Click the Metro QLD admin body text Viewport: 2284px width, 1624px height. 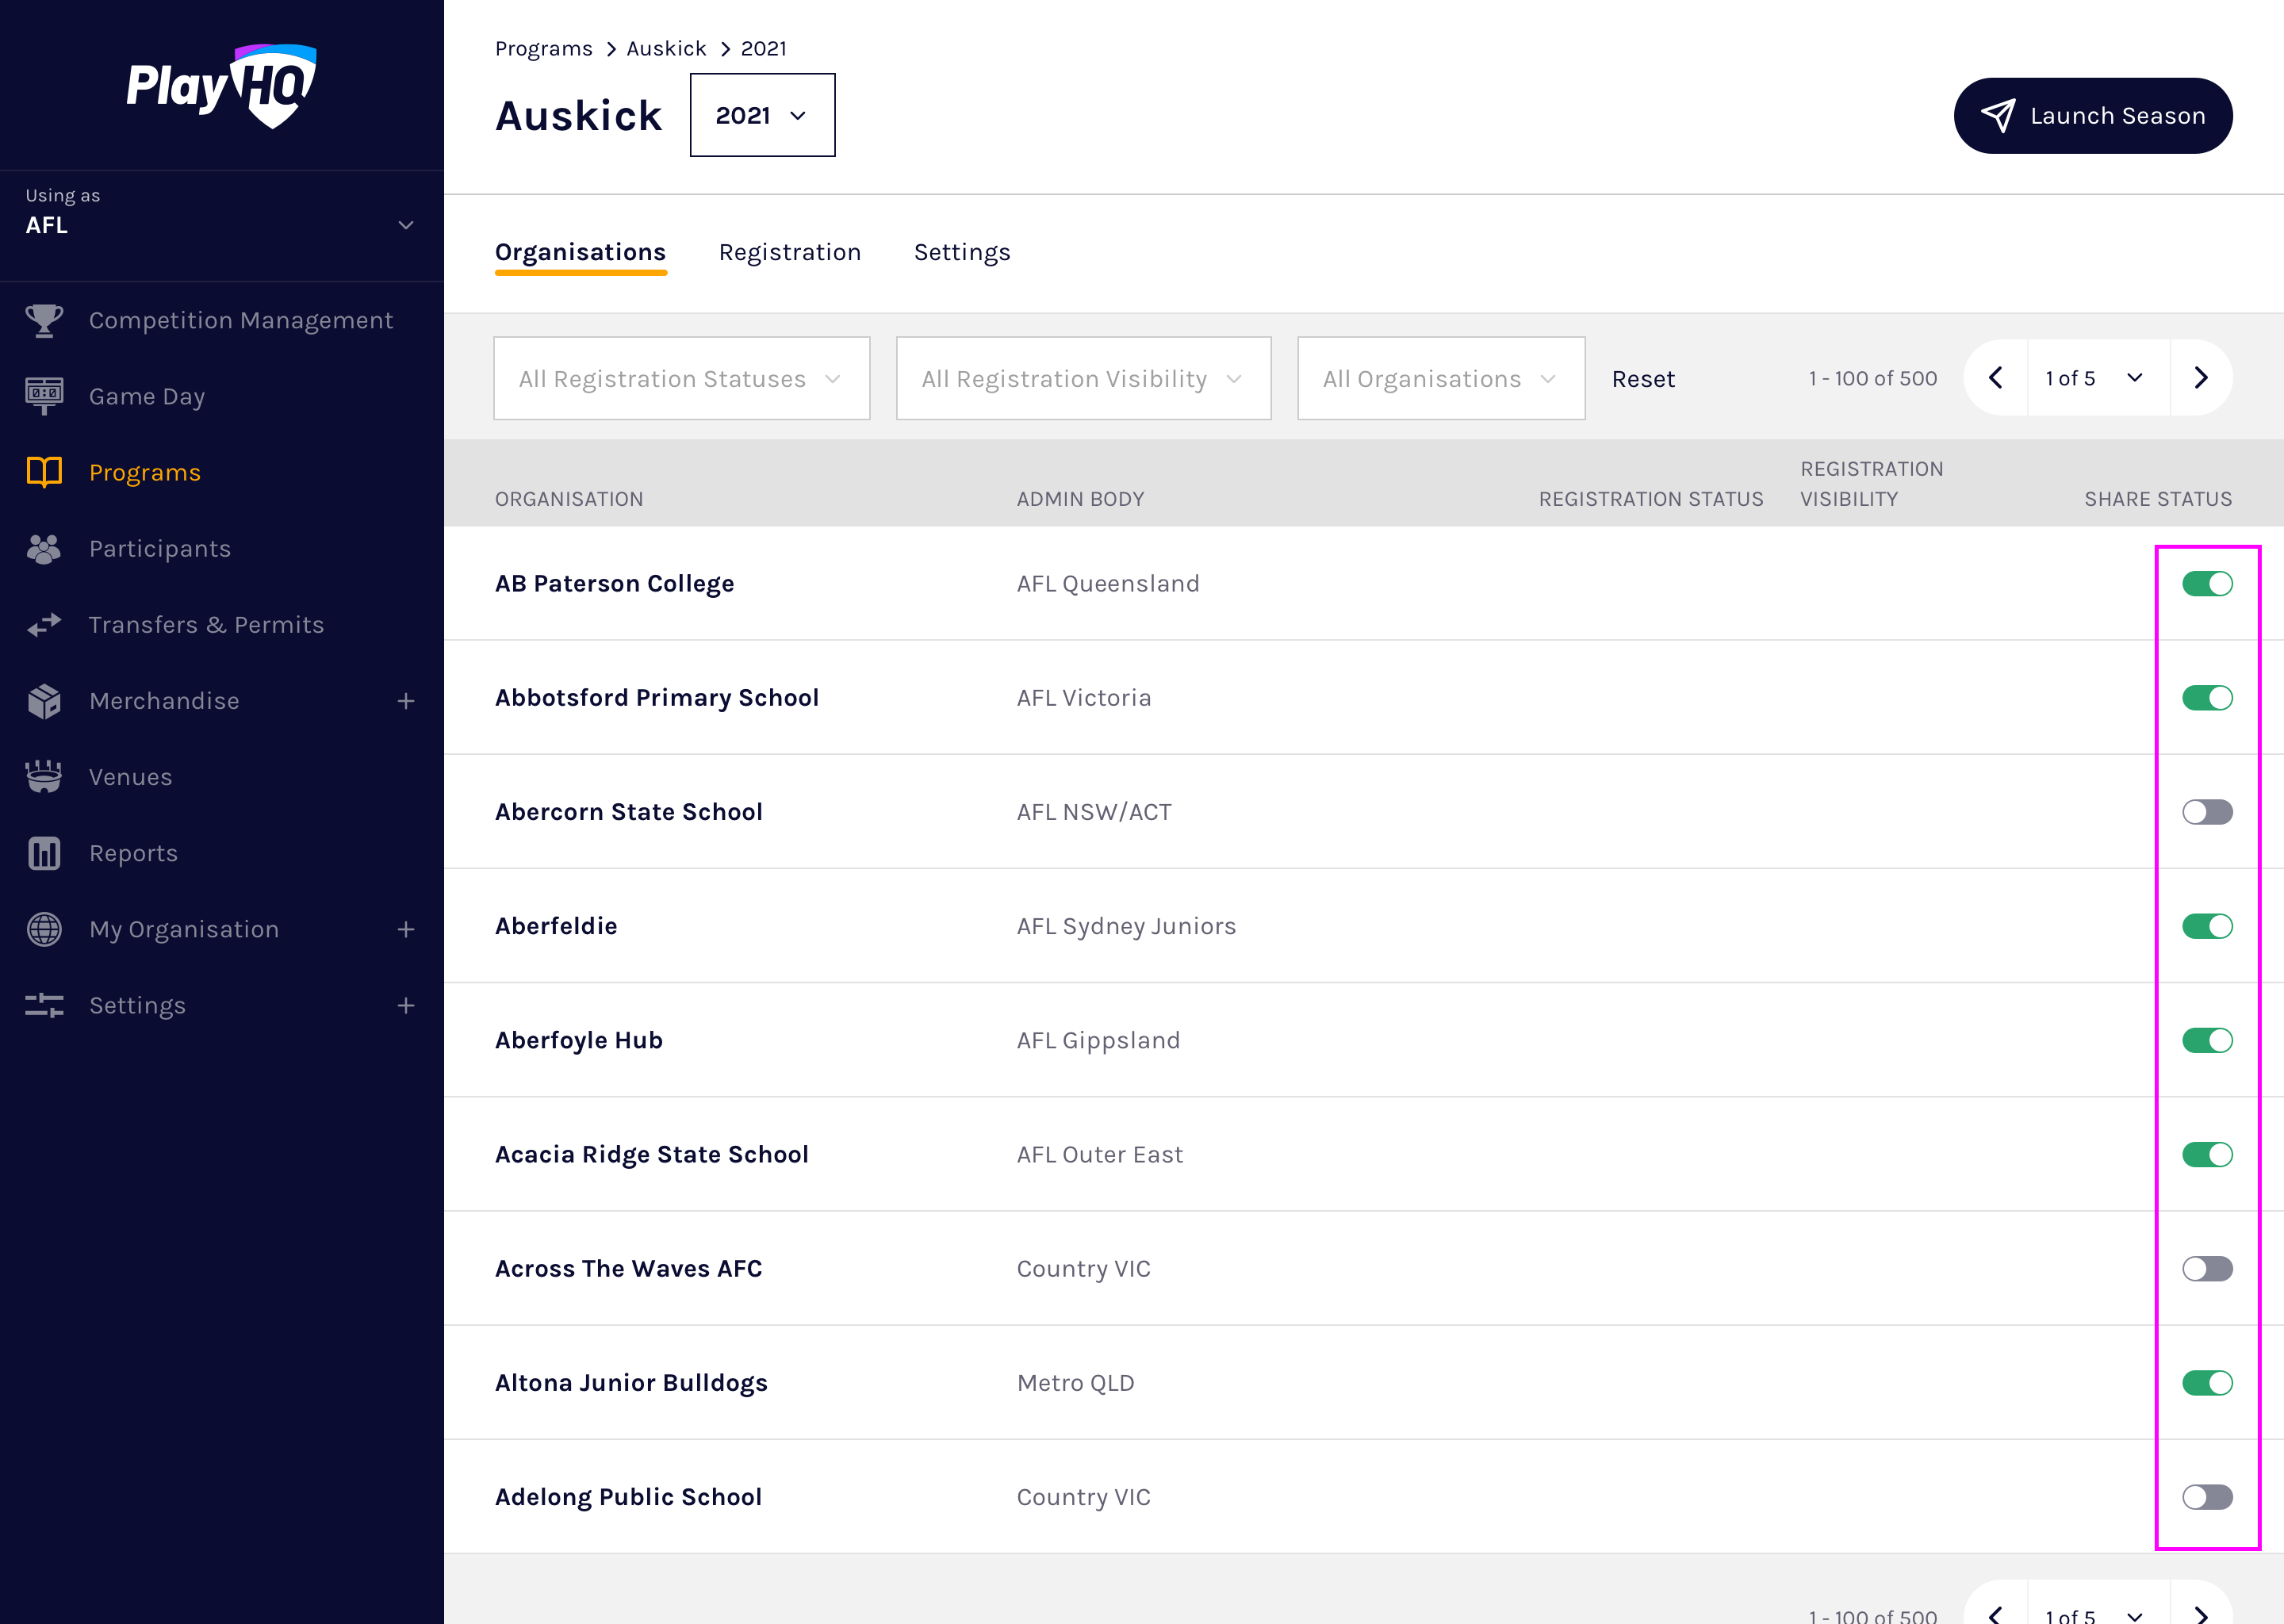click(x=1075, y=1383)
